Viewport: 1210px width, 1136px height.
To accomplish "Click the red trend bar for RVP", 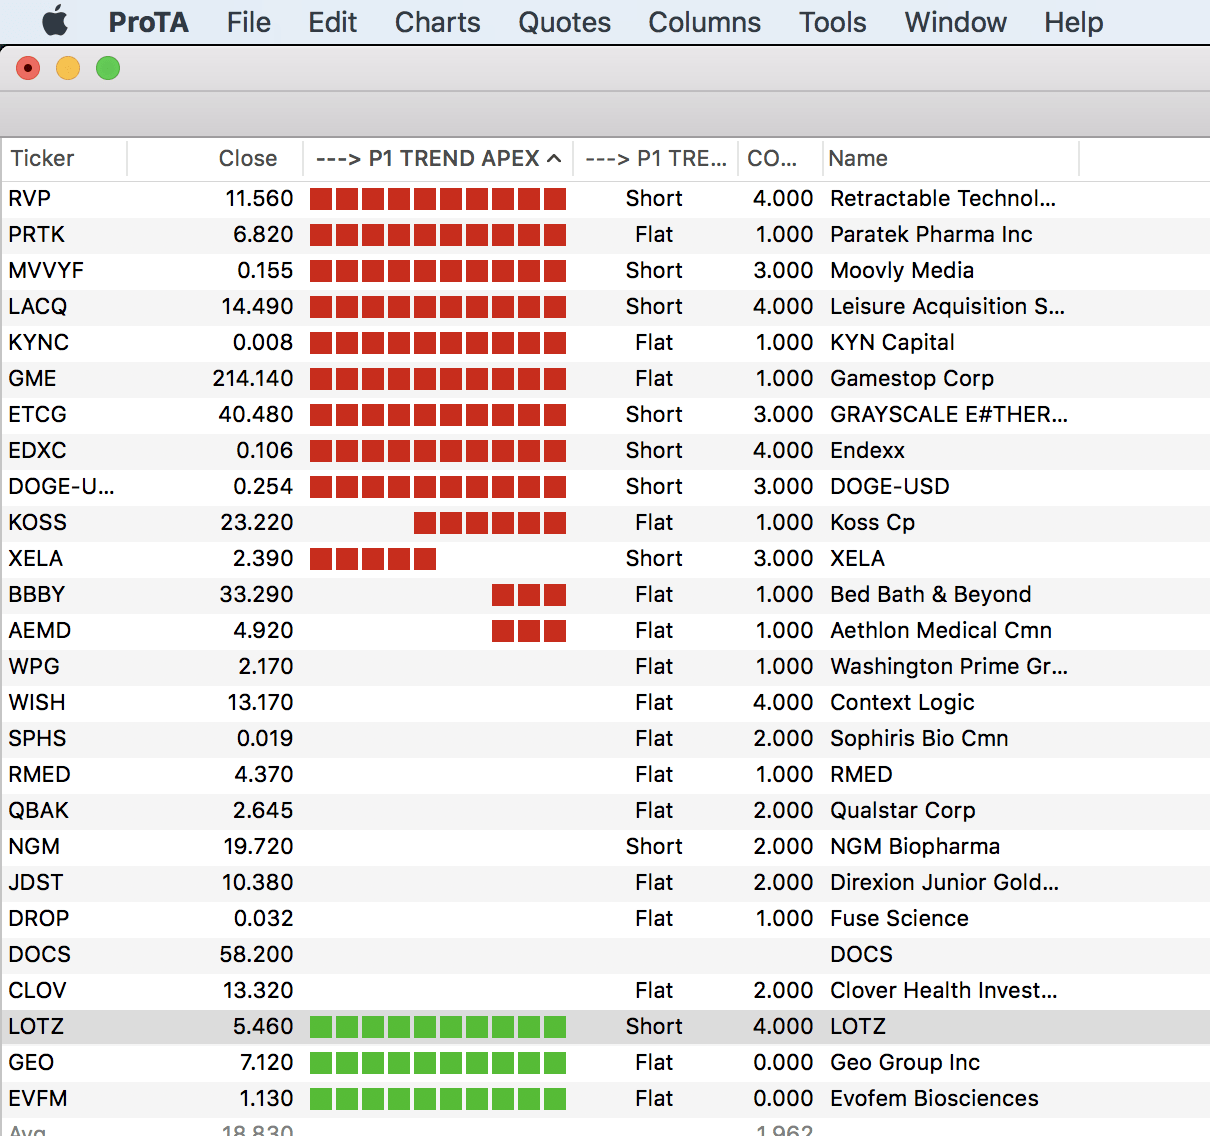I will 438,198.
